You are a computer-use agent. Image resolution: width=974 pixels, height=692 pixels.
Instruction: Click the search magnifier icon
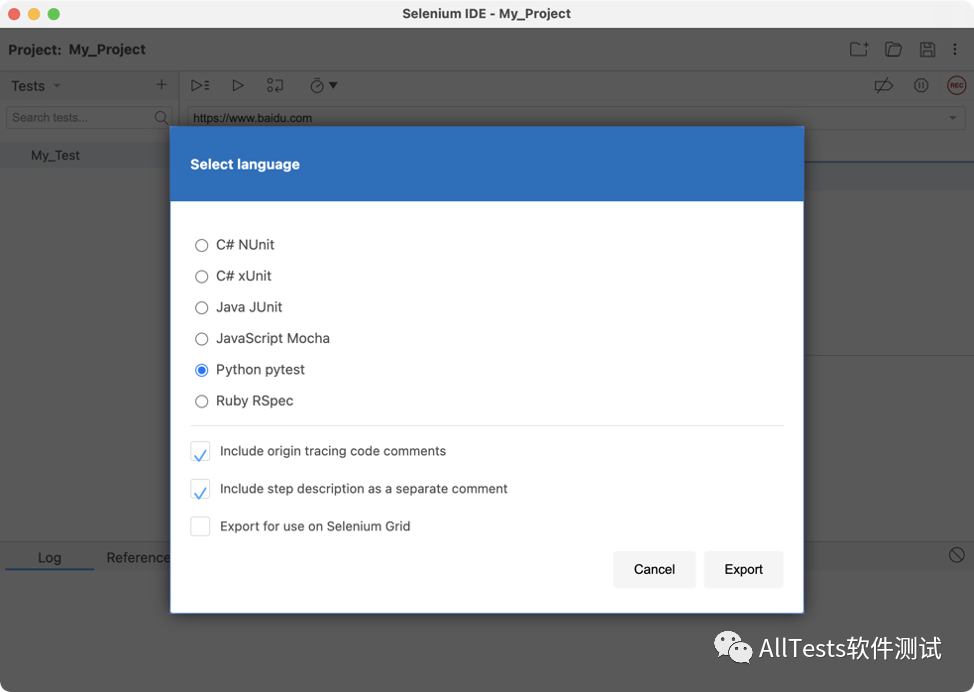click(161, 117)
